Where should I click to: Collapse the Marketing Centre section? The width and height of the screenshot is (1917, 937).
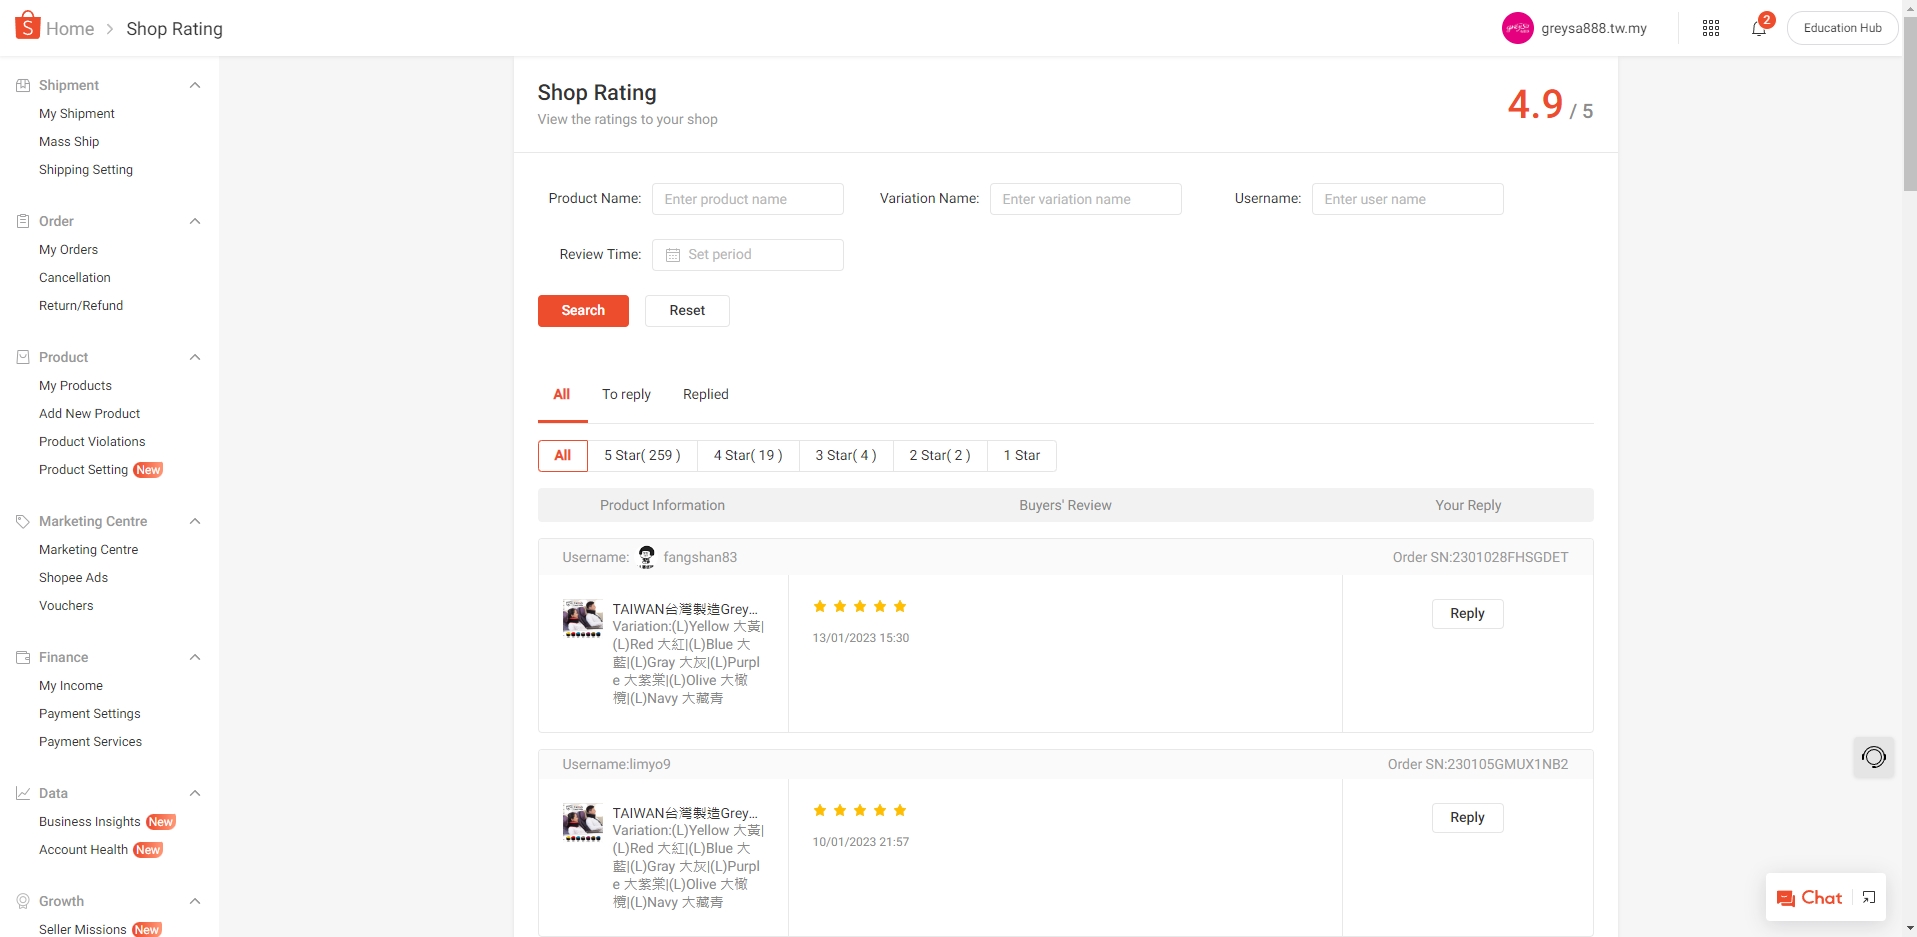click(x=195, y=521)
